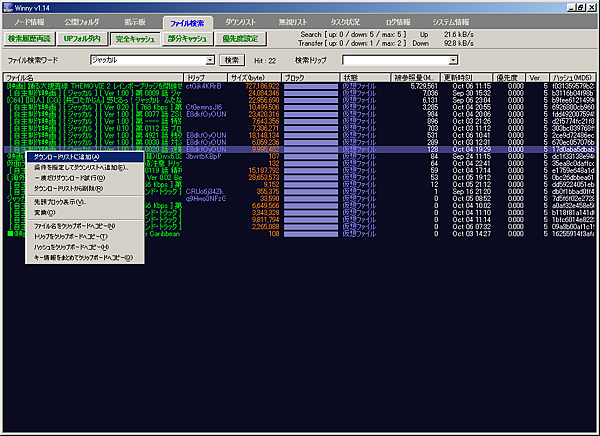Sort by the トリップ column header

(x=205, y=78)
